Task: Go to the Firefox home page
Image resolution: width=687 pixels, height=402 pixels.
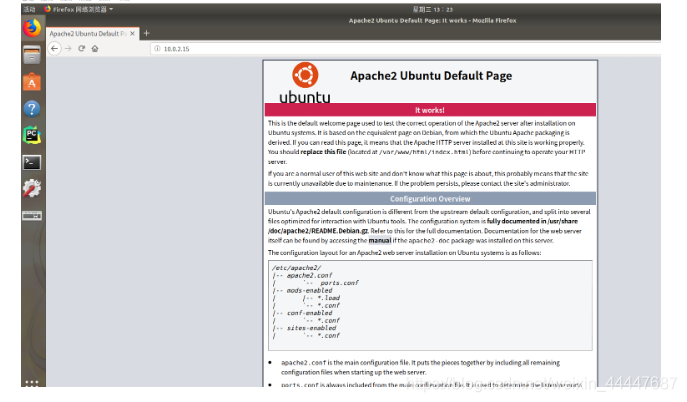Action: pos(95,49)
